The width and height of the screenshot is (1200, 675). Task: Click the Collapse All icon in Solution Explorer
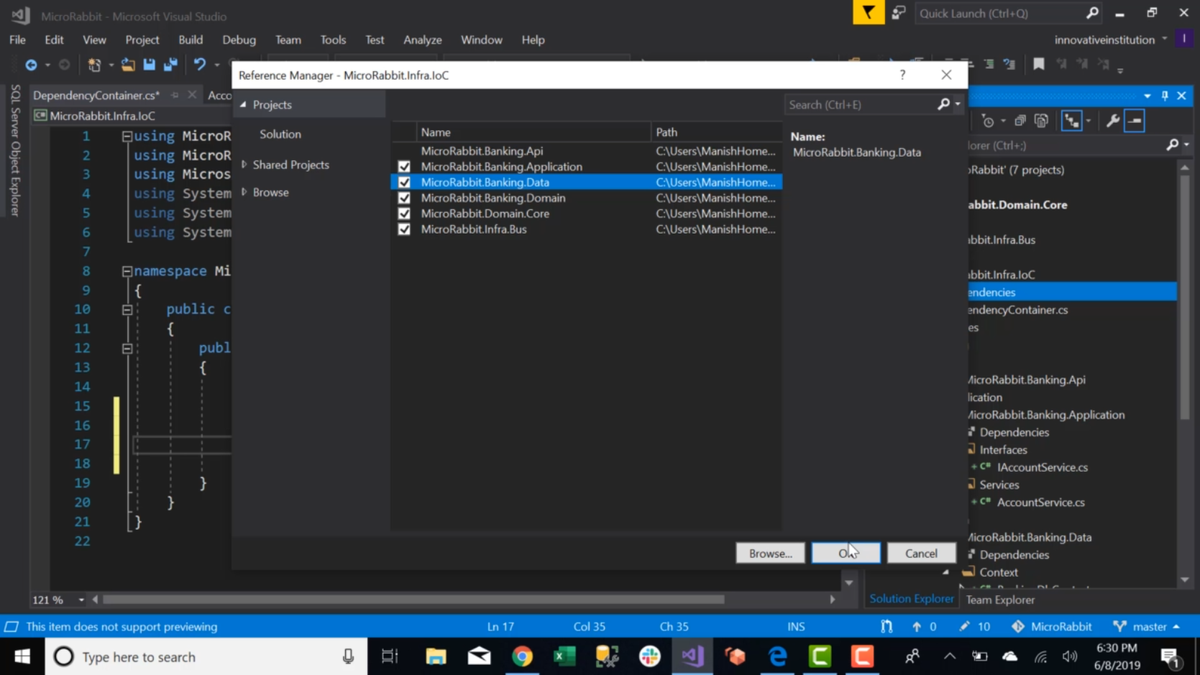point(1020,121)
